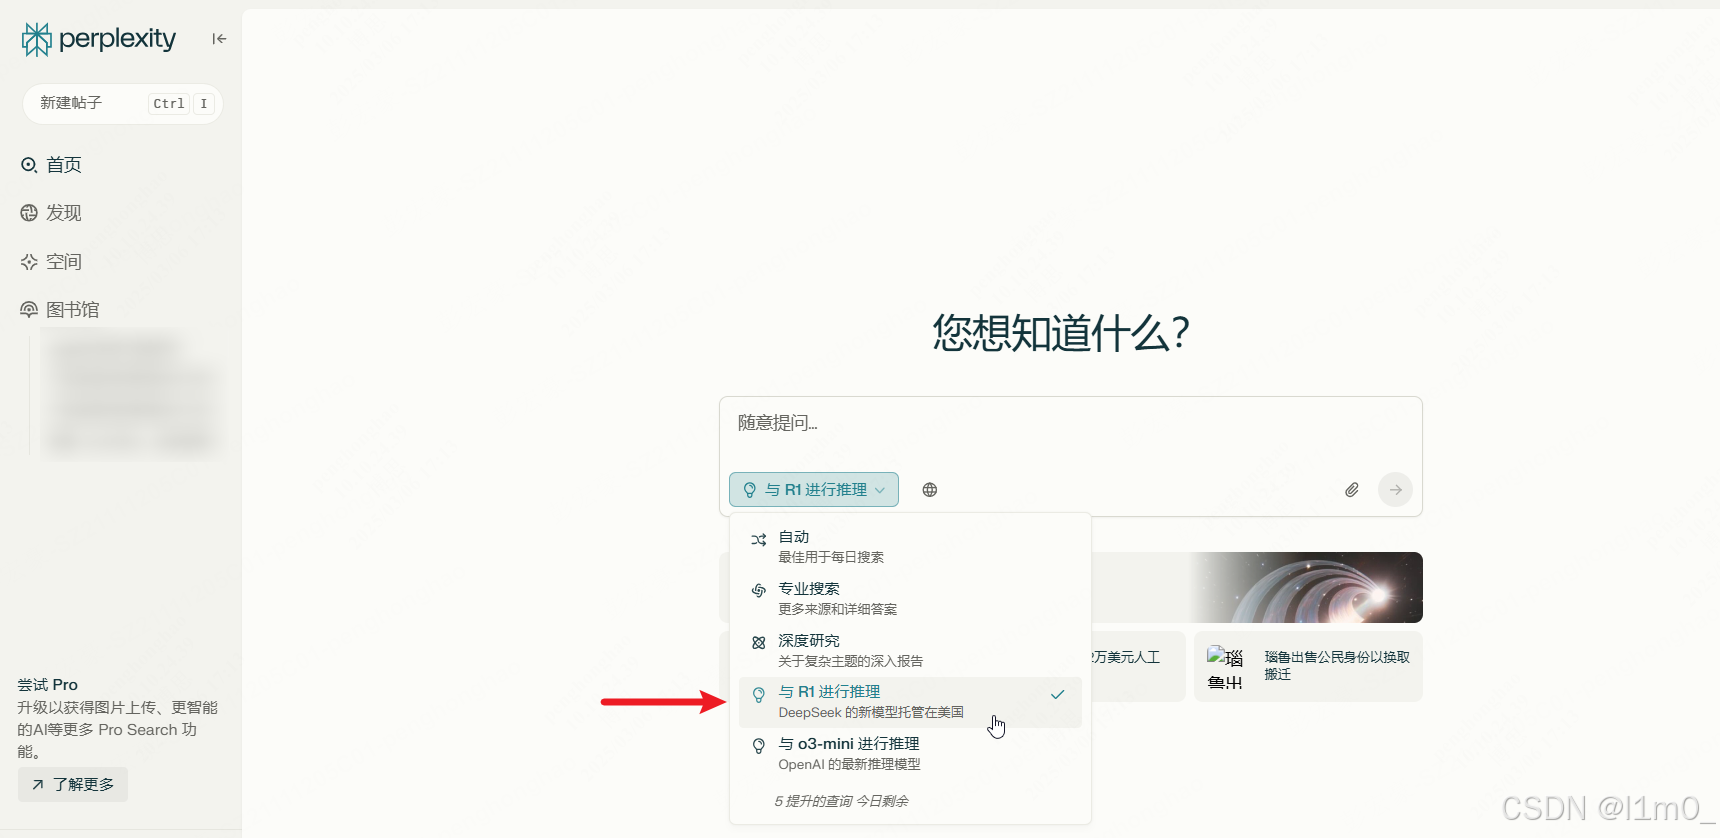1720x838 pixels.
Task: Choose 深度研究 mode option
Action: click(x=910, y=650)
